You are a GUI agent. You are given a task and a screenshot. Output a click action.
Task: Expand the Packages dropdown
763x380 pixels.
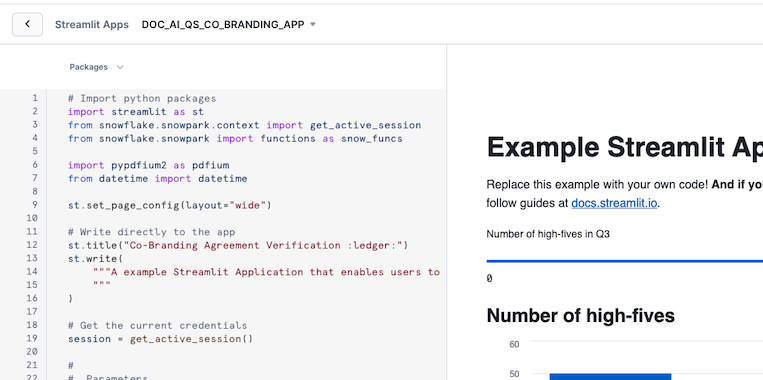[96, 67]
